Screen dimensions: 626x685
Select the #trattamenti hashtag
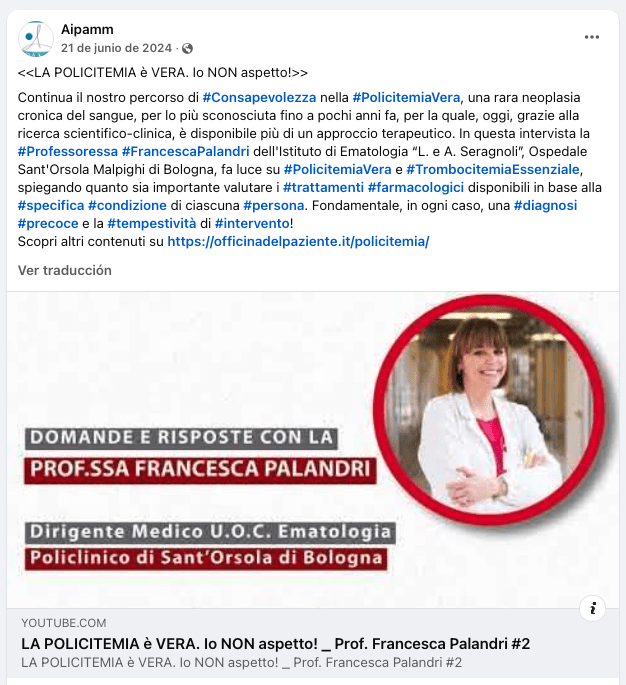tap(323, 187)
